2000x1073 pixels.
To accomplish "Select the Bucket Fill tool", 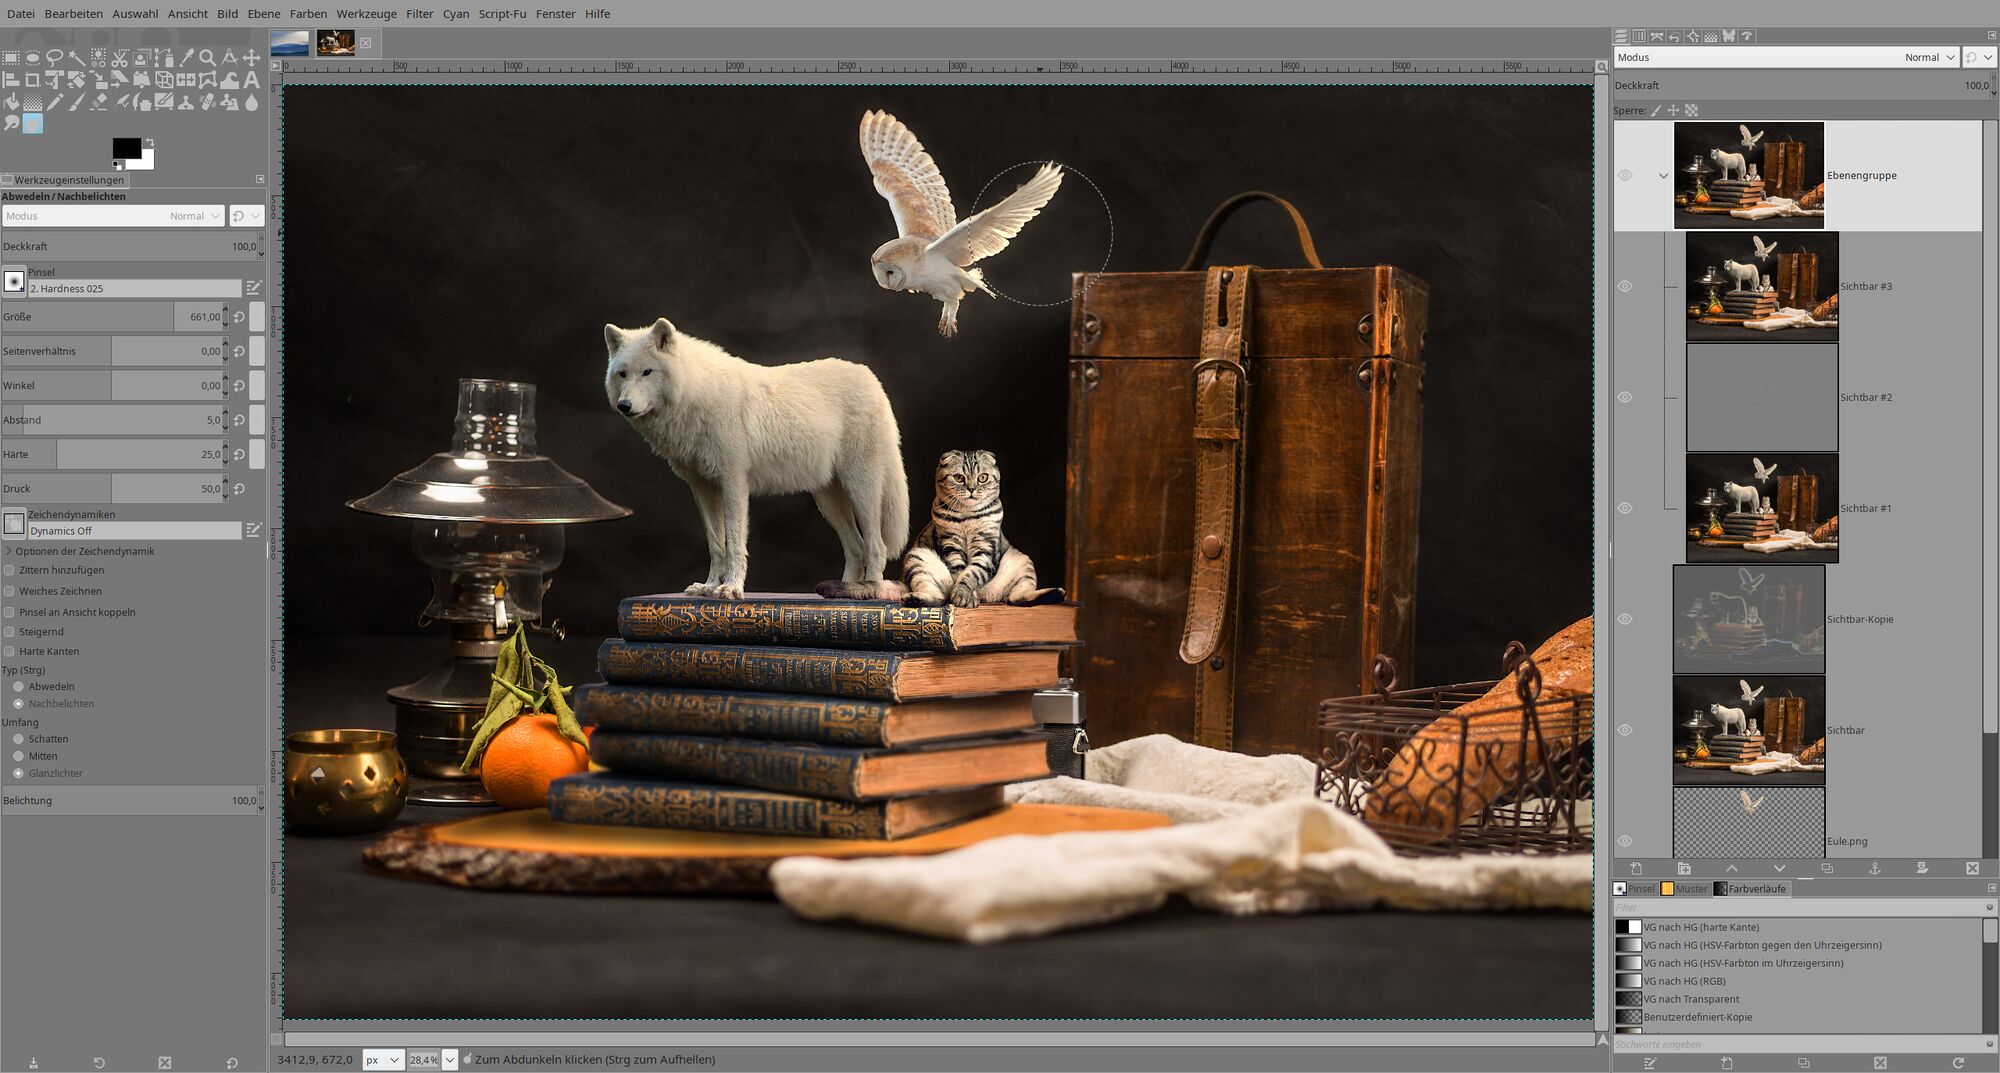I will tap(11, 102).
